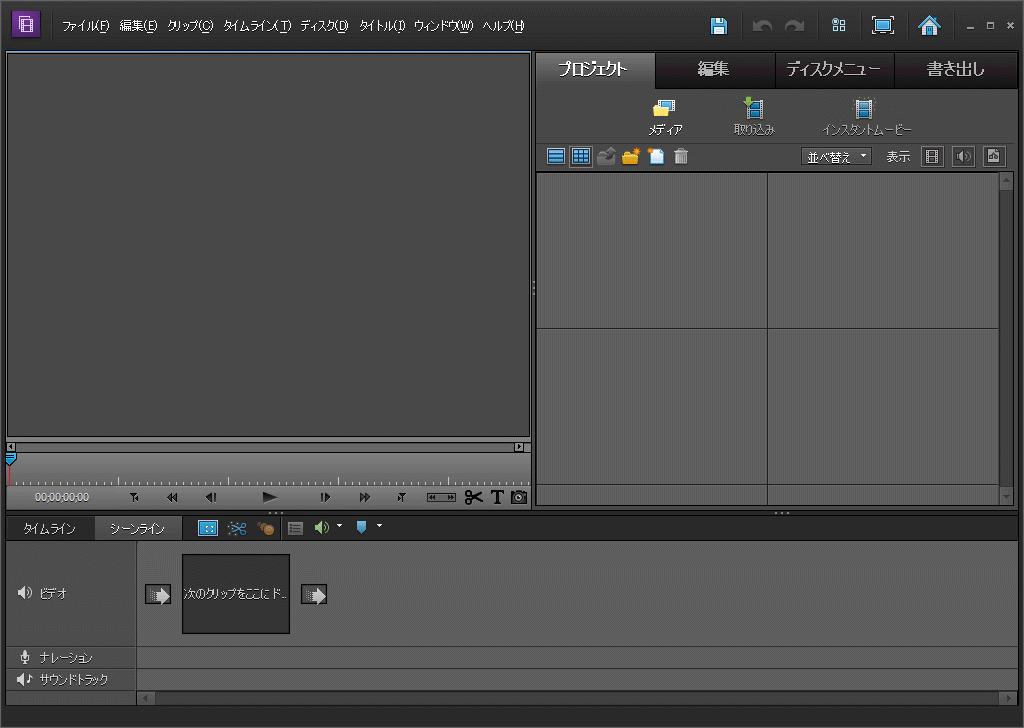Toggle the video filmstrip filter next to 表示
Image resolution: width=1024 pixels, height=728 pixels.
pyautogui.click(x=932, y=156)
